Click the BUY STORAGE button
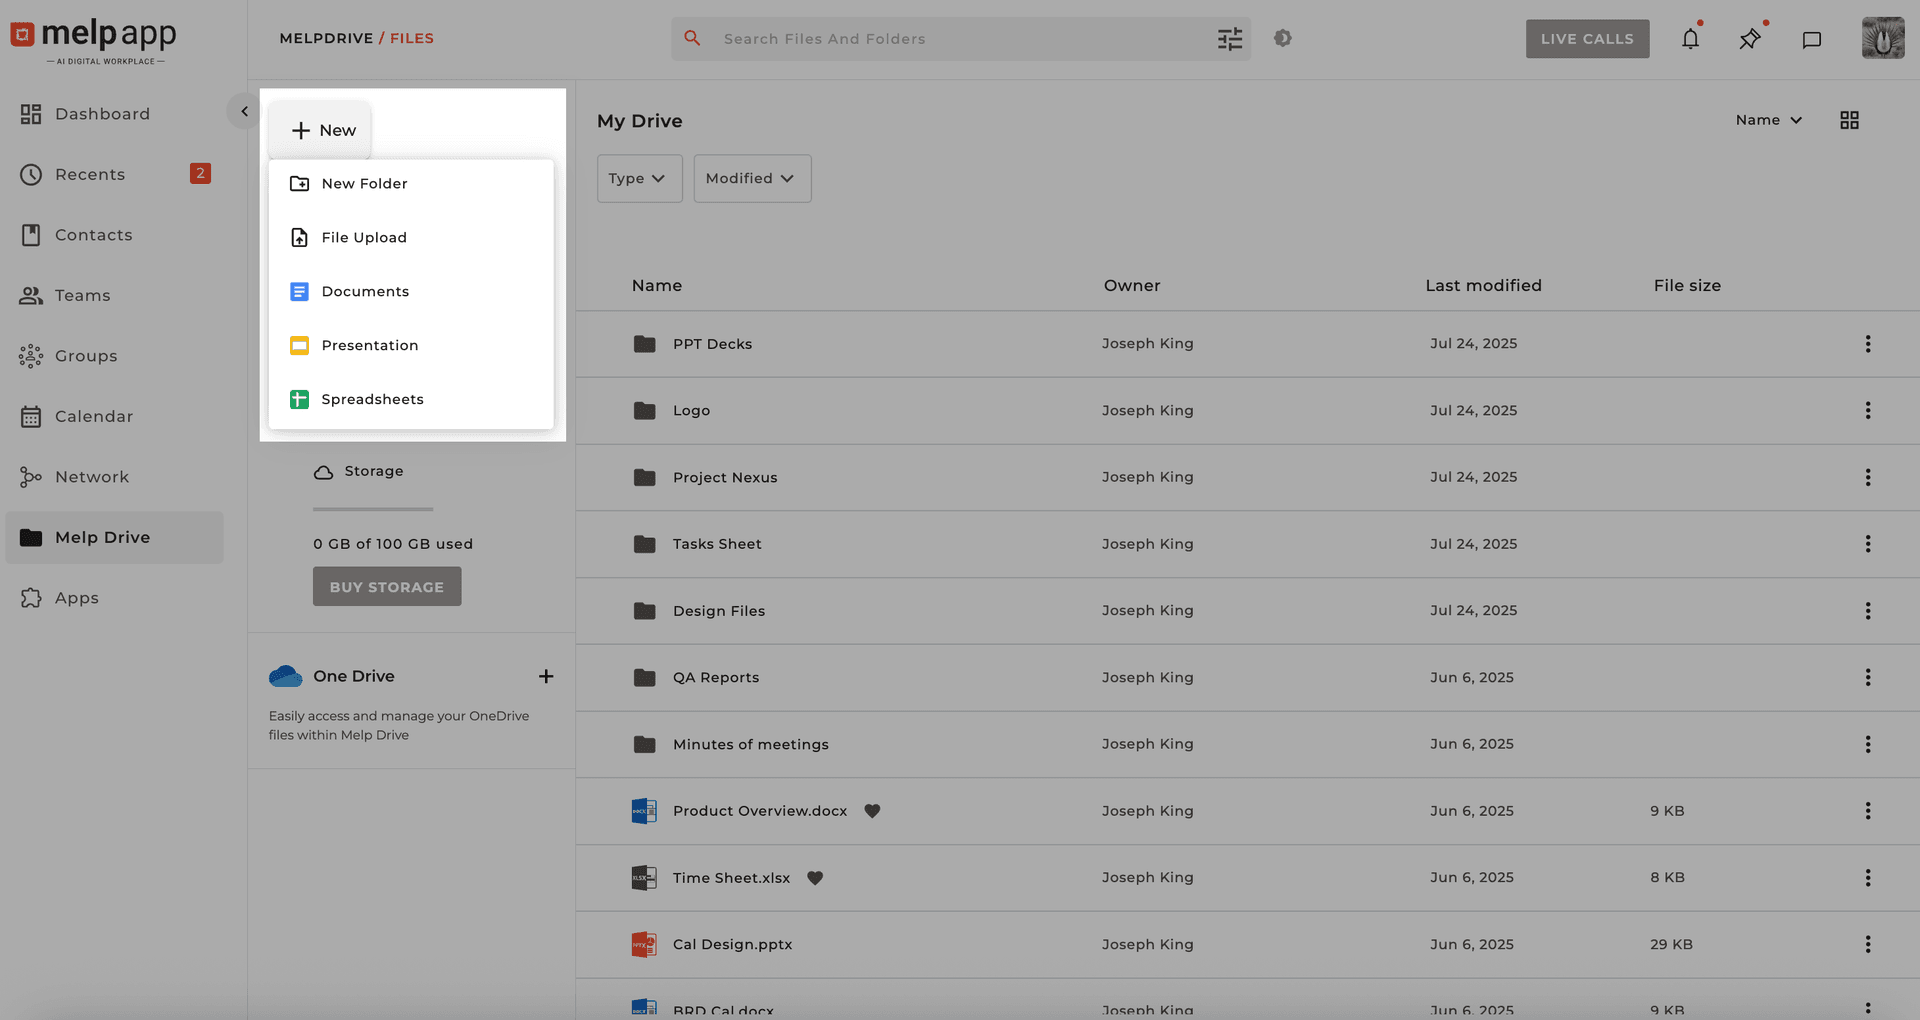1920x1020 pixels. pos(386,586)
